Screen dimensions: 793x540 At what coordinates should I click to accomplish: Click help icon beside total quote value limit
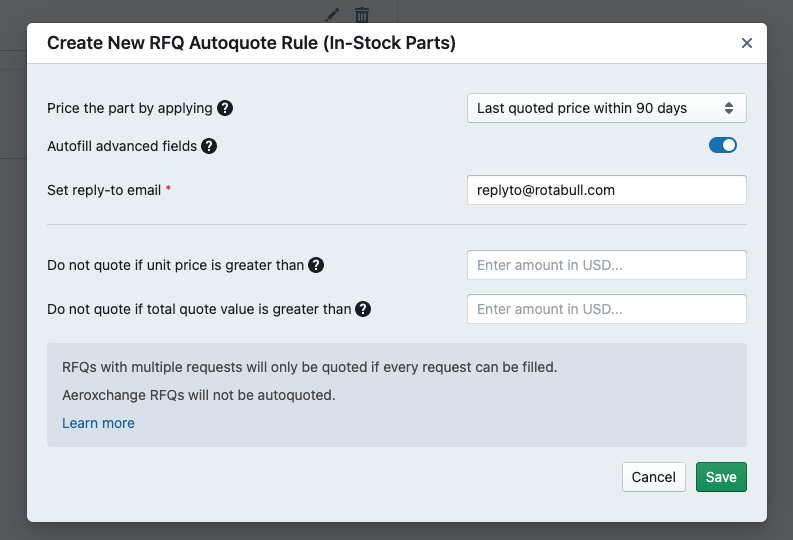point(363,309)
